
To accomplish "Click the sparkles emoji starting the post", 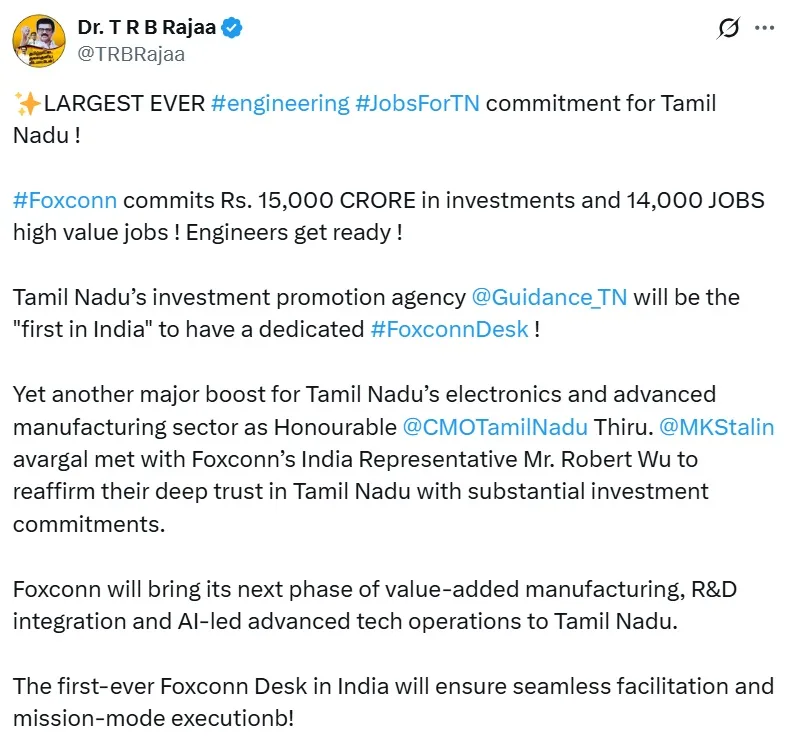I will click(26, 104).
